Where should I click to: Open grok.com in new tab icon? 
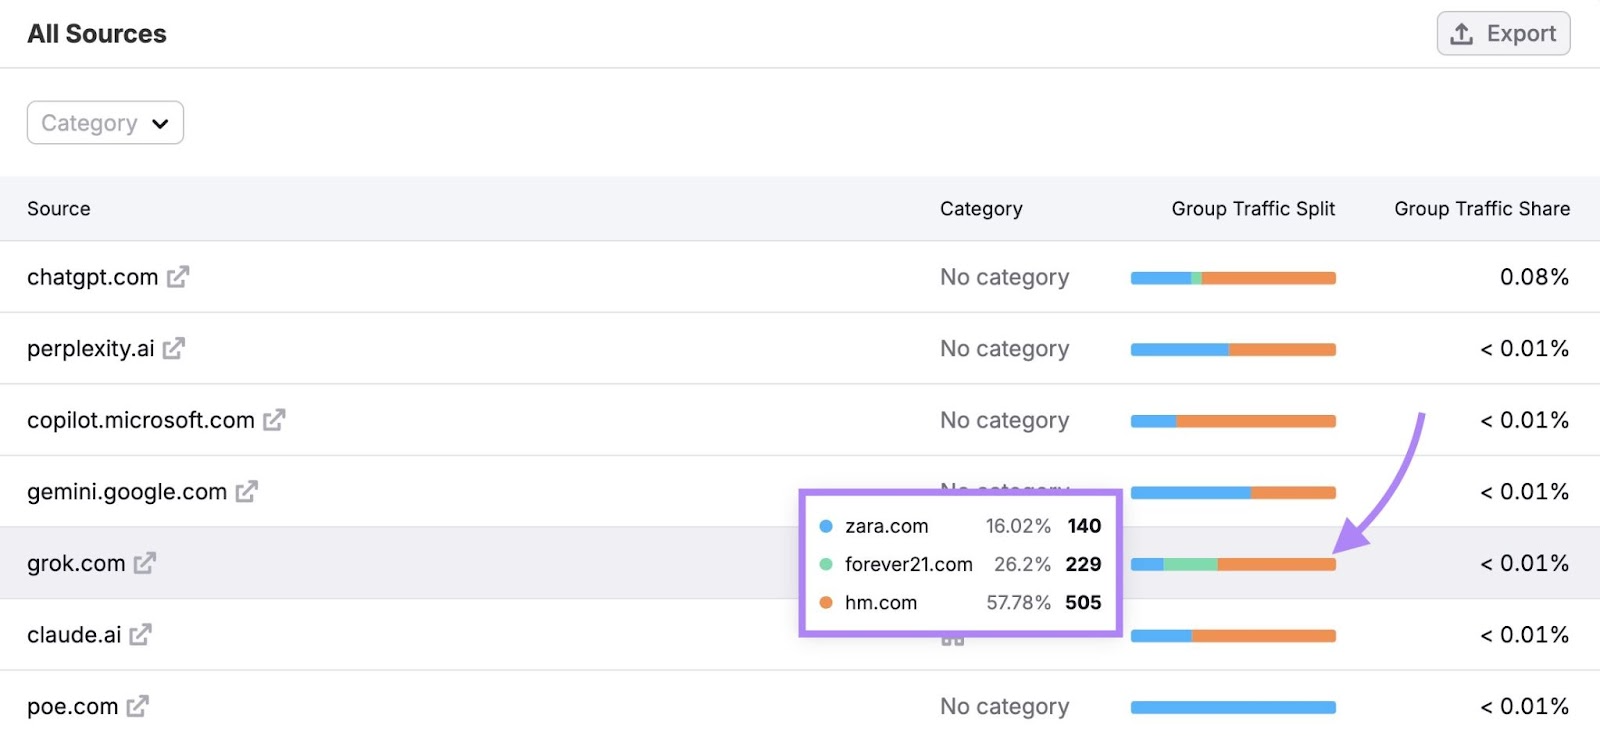pos(145,563)
